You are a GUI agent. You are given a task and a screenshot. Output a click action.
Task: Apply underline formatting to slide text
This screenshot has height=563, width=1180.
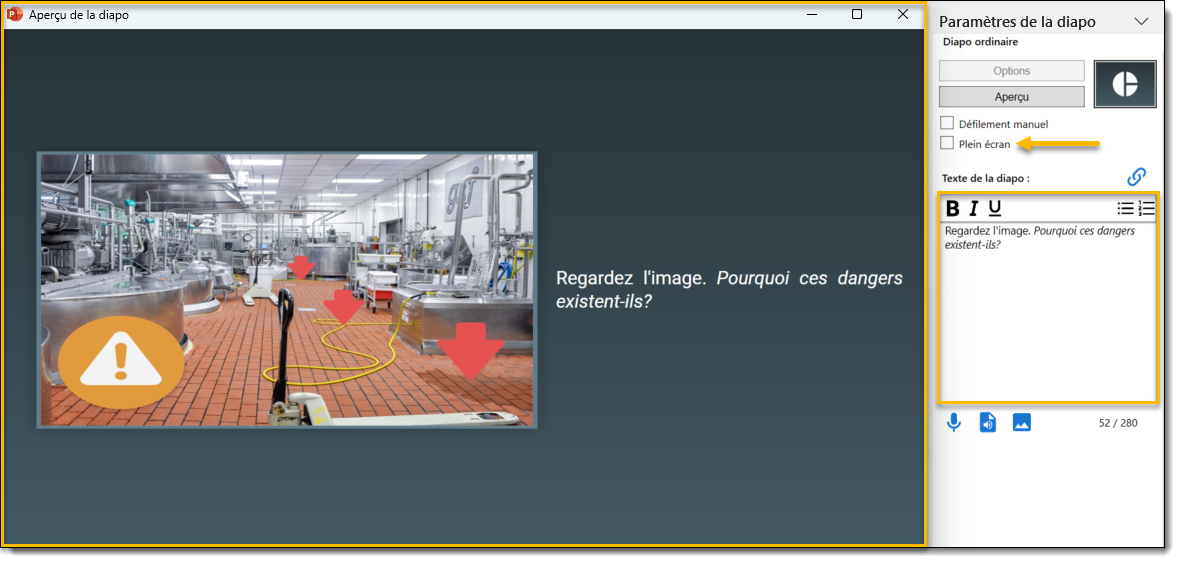coord(994,208)
